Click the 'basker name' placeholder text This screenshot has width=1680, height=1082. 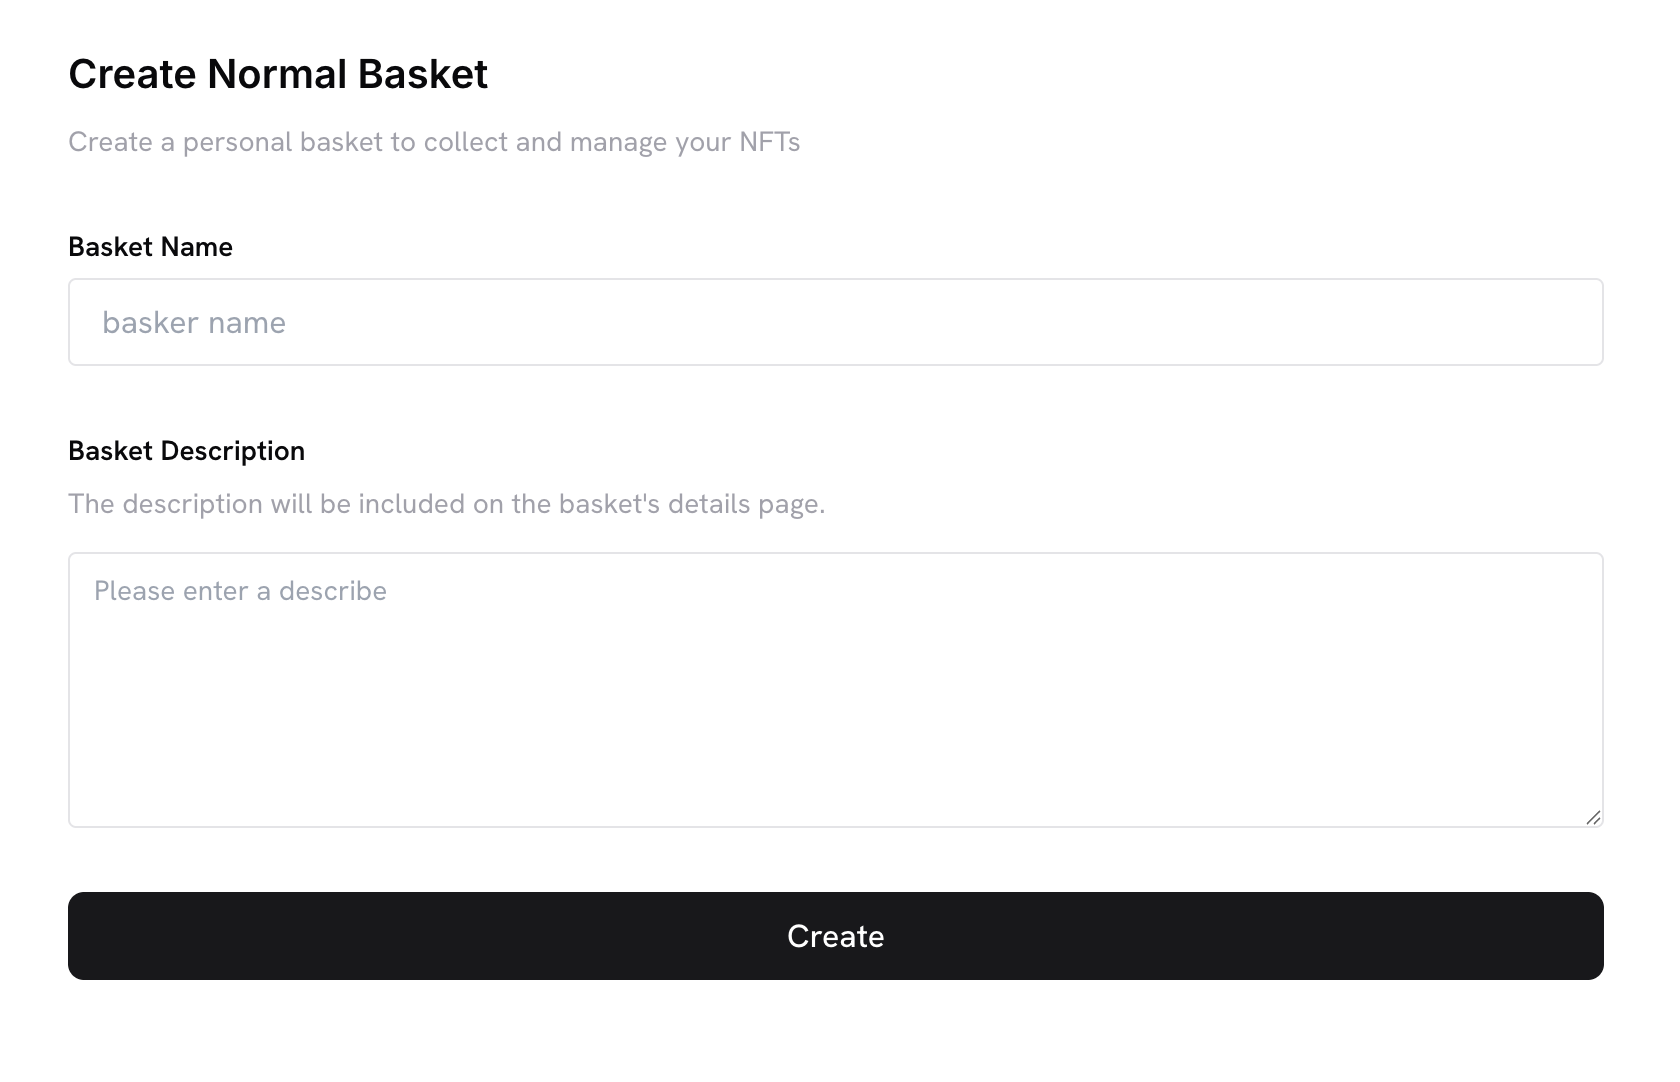pyautogui.click(x=194, y=323)
